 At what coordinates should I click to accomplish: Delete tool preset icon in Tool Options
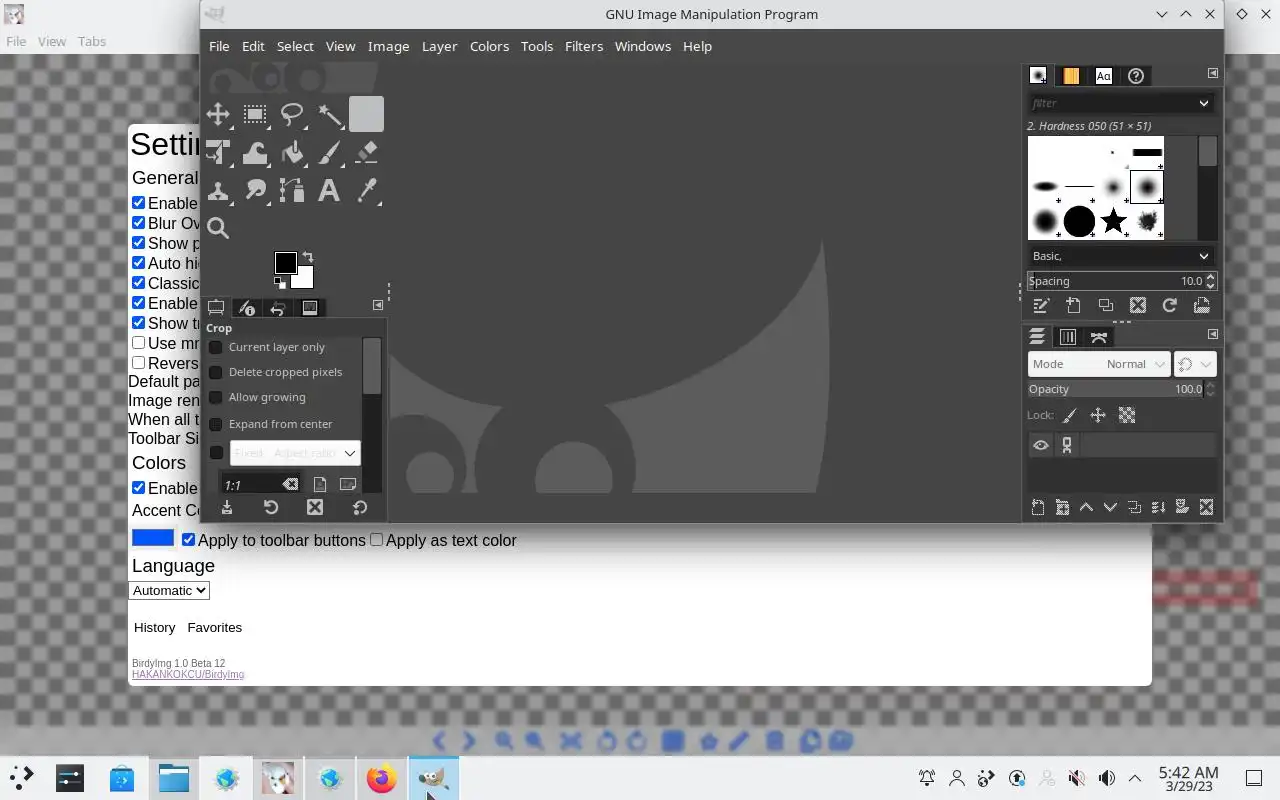315,508
